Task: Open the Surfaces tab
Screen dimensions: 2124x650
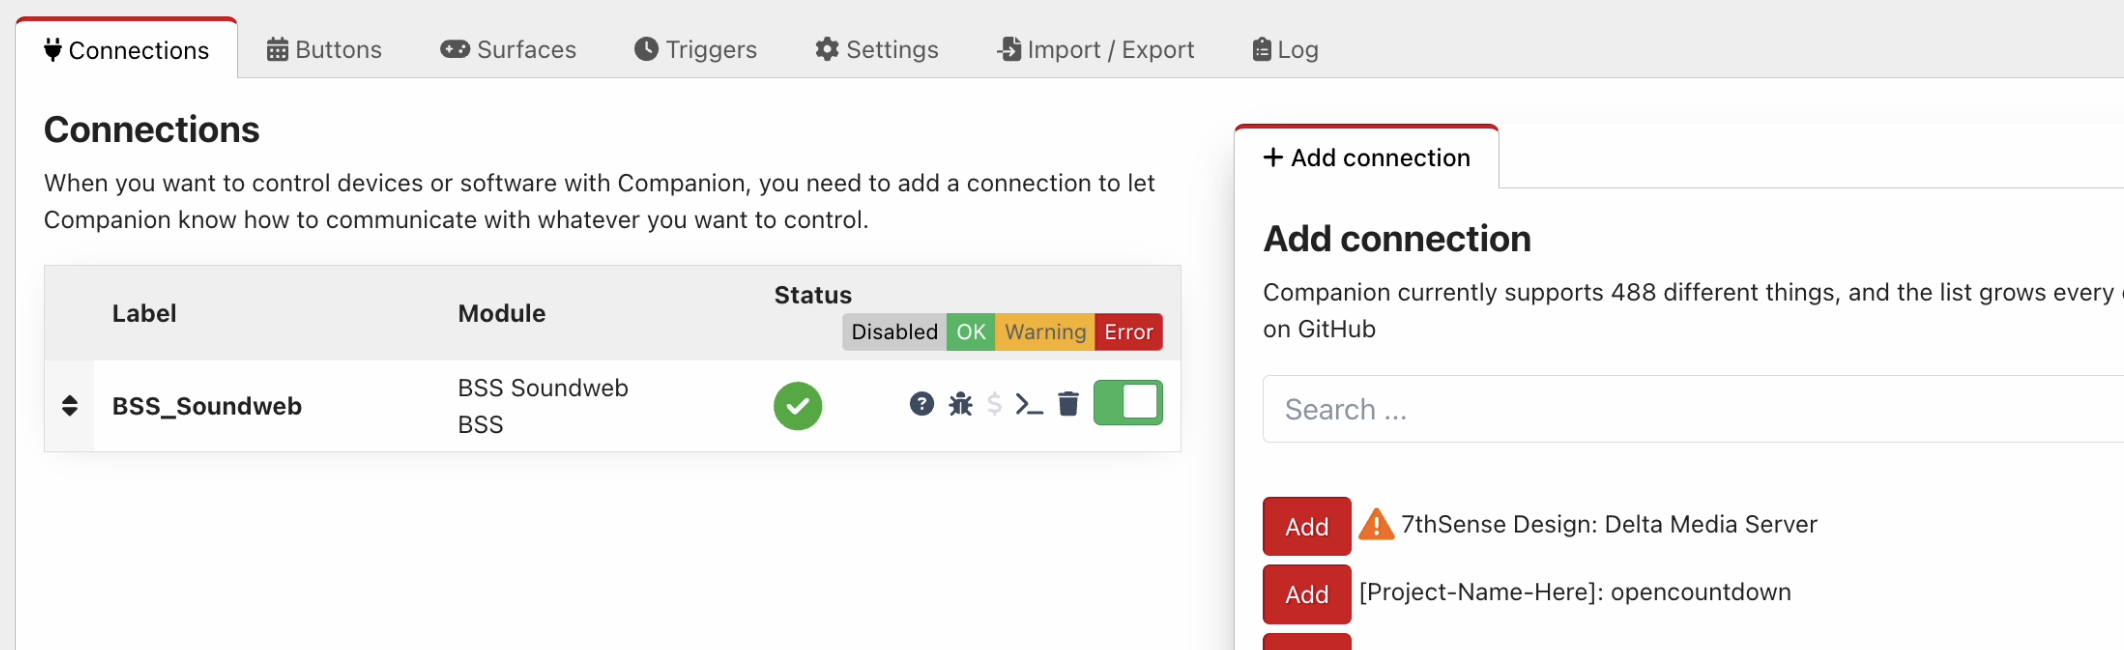Action: tap(508, 50)
